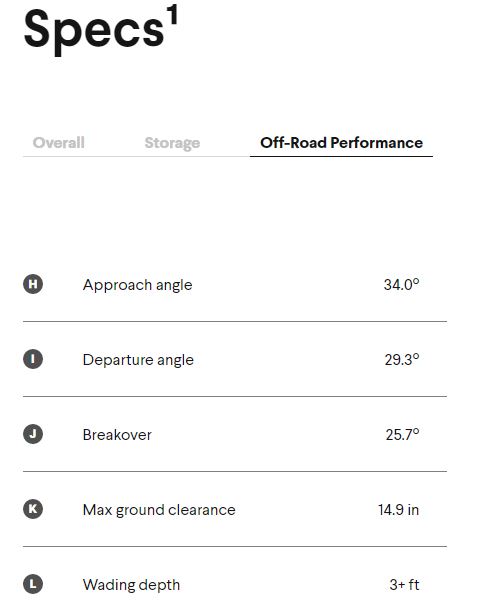Switch to the Overall specs tab
This screenshot has width=478, height=607.
coord(58,142)
